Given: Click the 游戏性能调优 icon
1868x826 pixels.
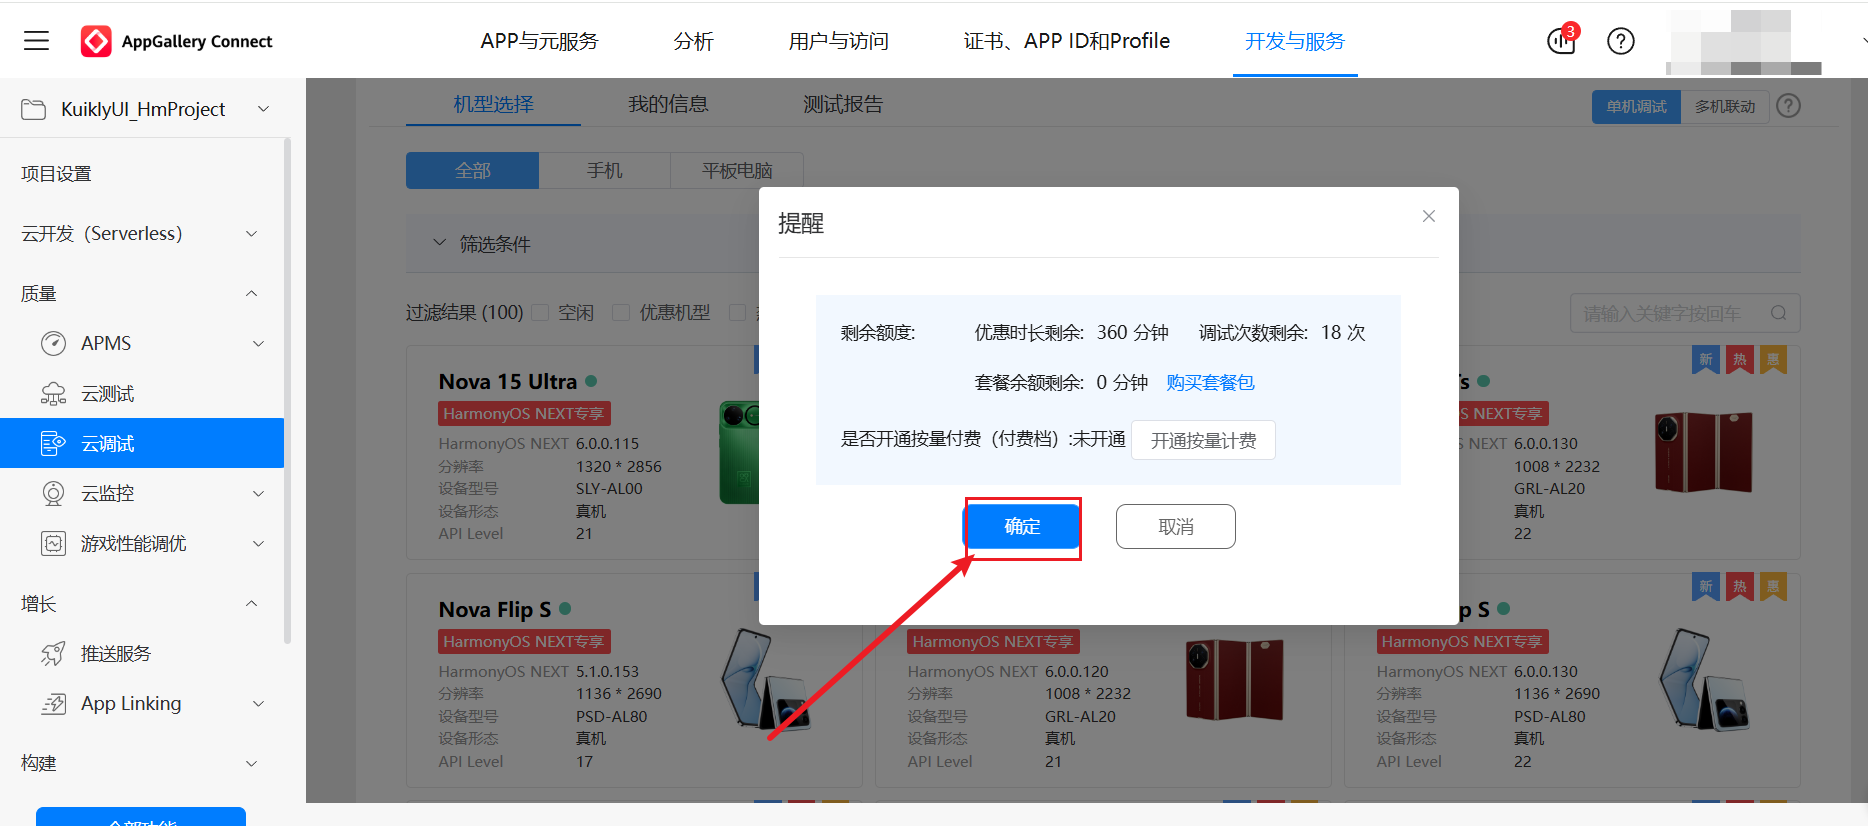Looking at the screenshot, I should click(x=53, y=543).
